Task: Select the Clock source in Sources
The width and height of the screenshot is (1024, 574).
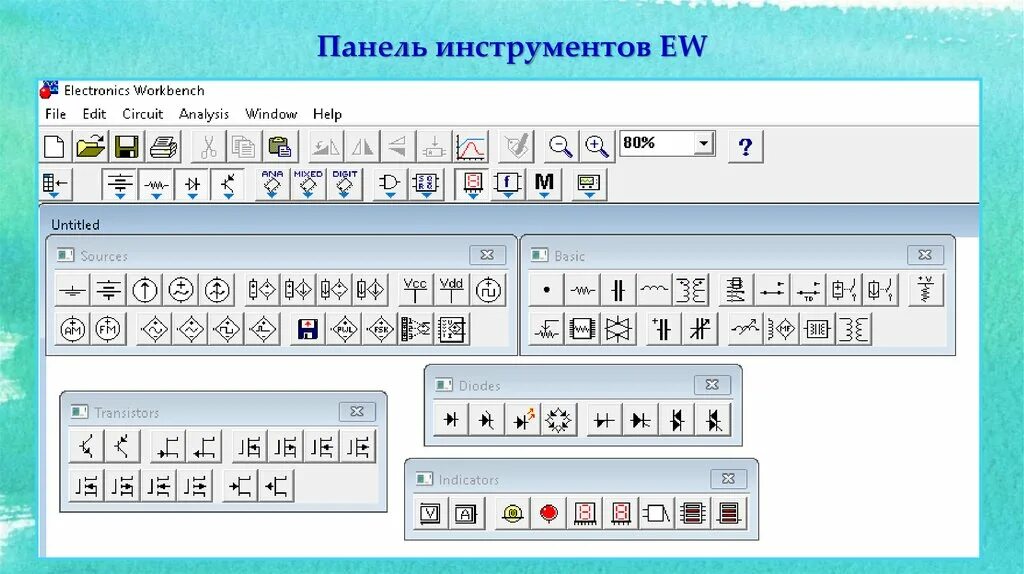Action: click(x=488, y=290)
